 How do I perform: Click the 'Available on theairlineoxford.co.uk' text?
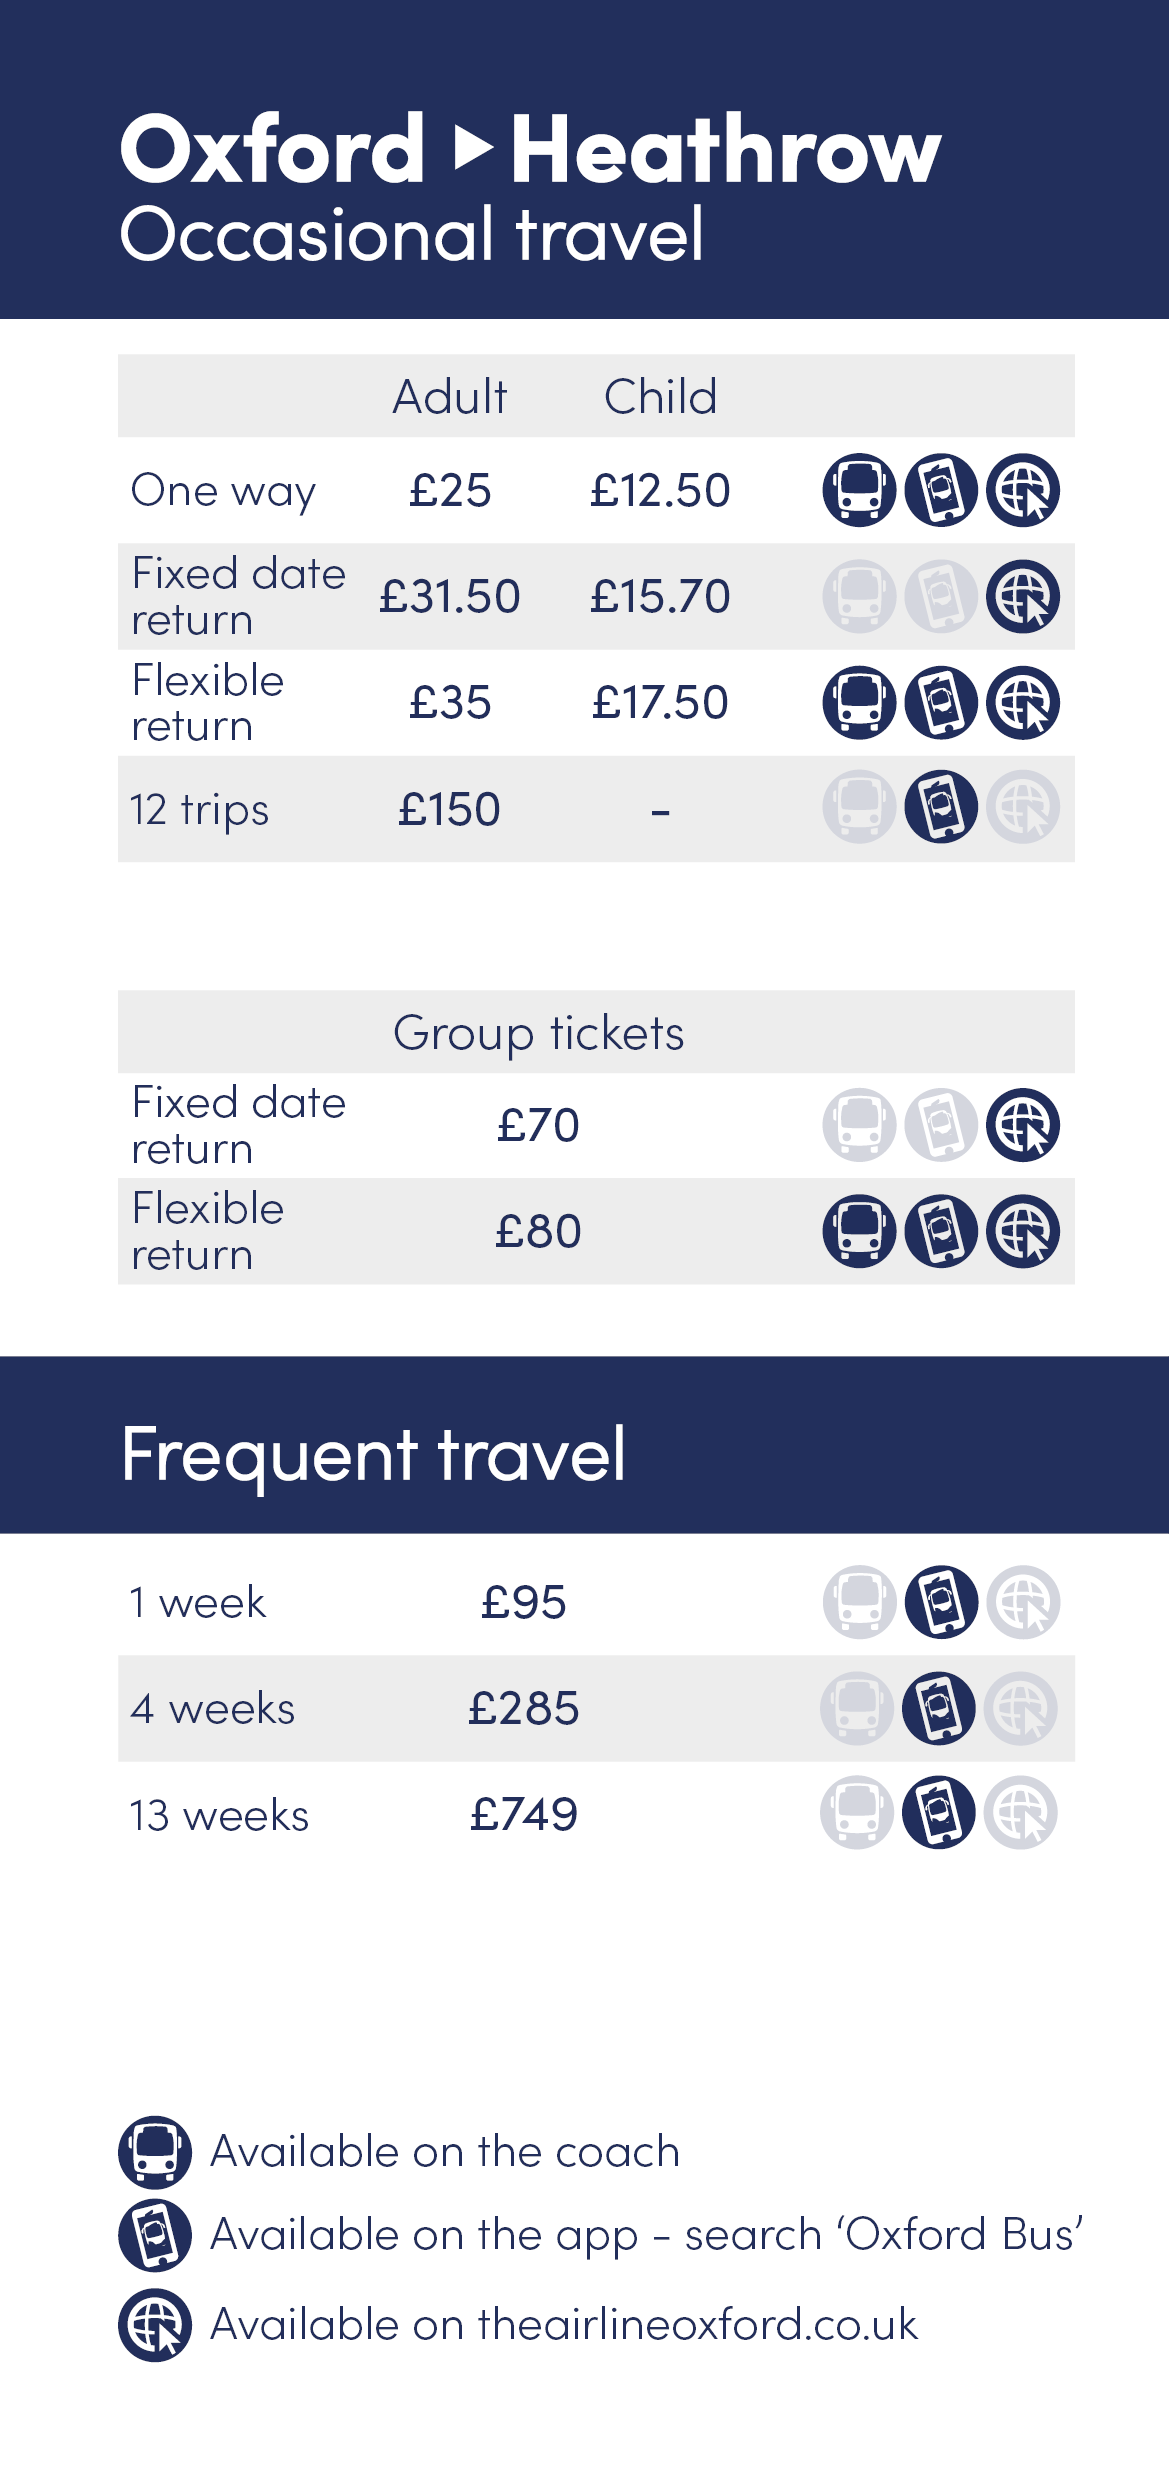(x=563, y=2325)
